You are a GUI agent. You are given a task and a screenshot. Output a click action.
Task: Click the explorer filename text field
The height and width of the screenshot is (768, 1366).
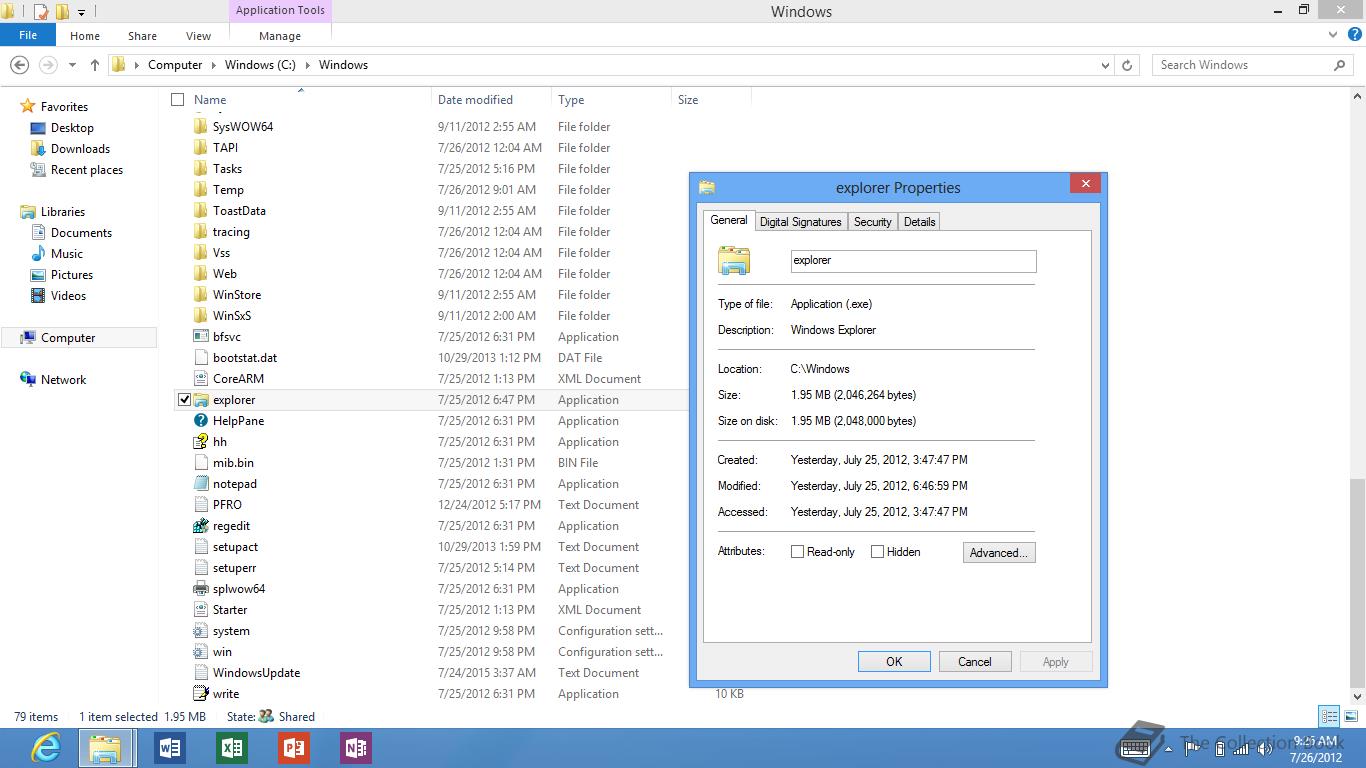[x=913, y=260]
